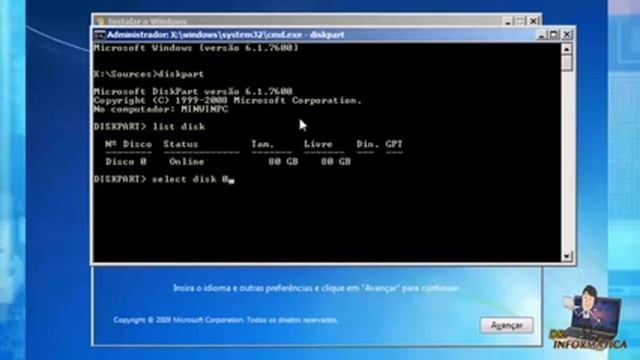Click the 'Status' column header

tap(181, 144)
